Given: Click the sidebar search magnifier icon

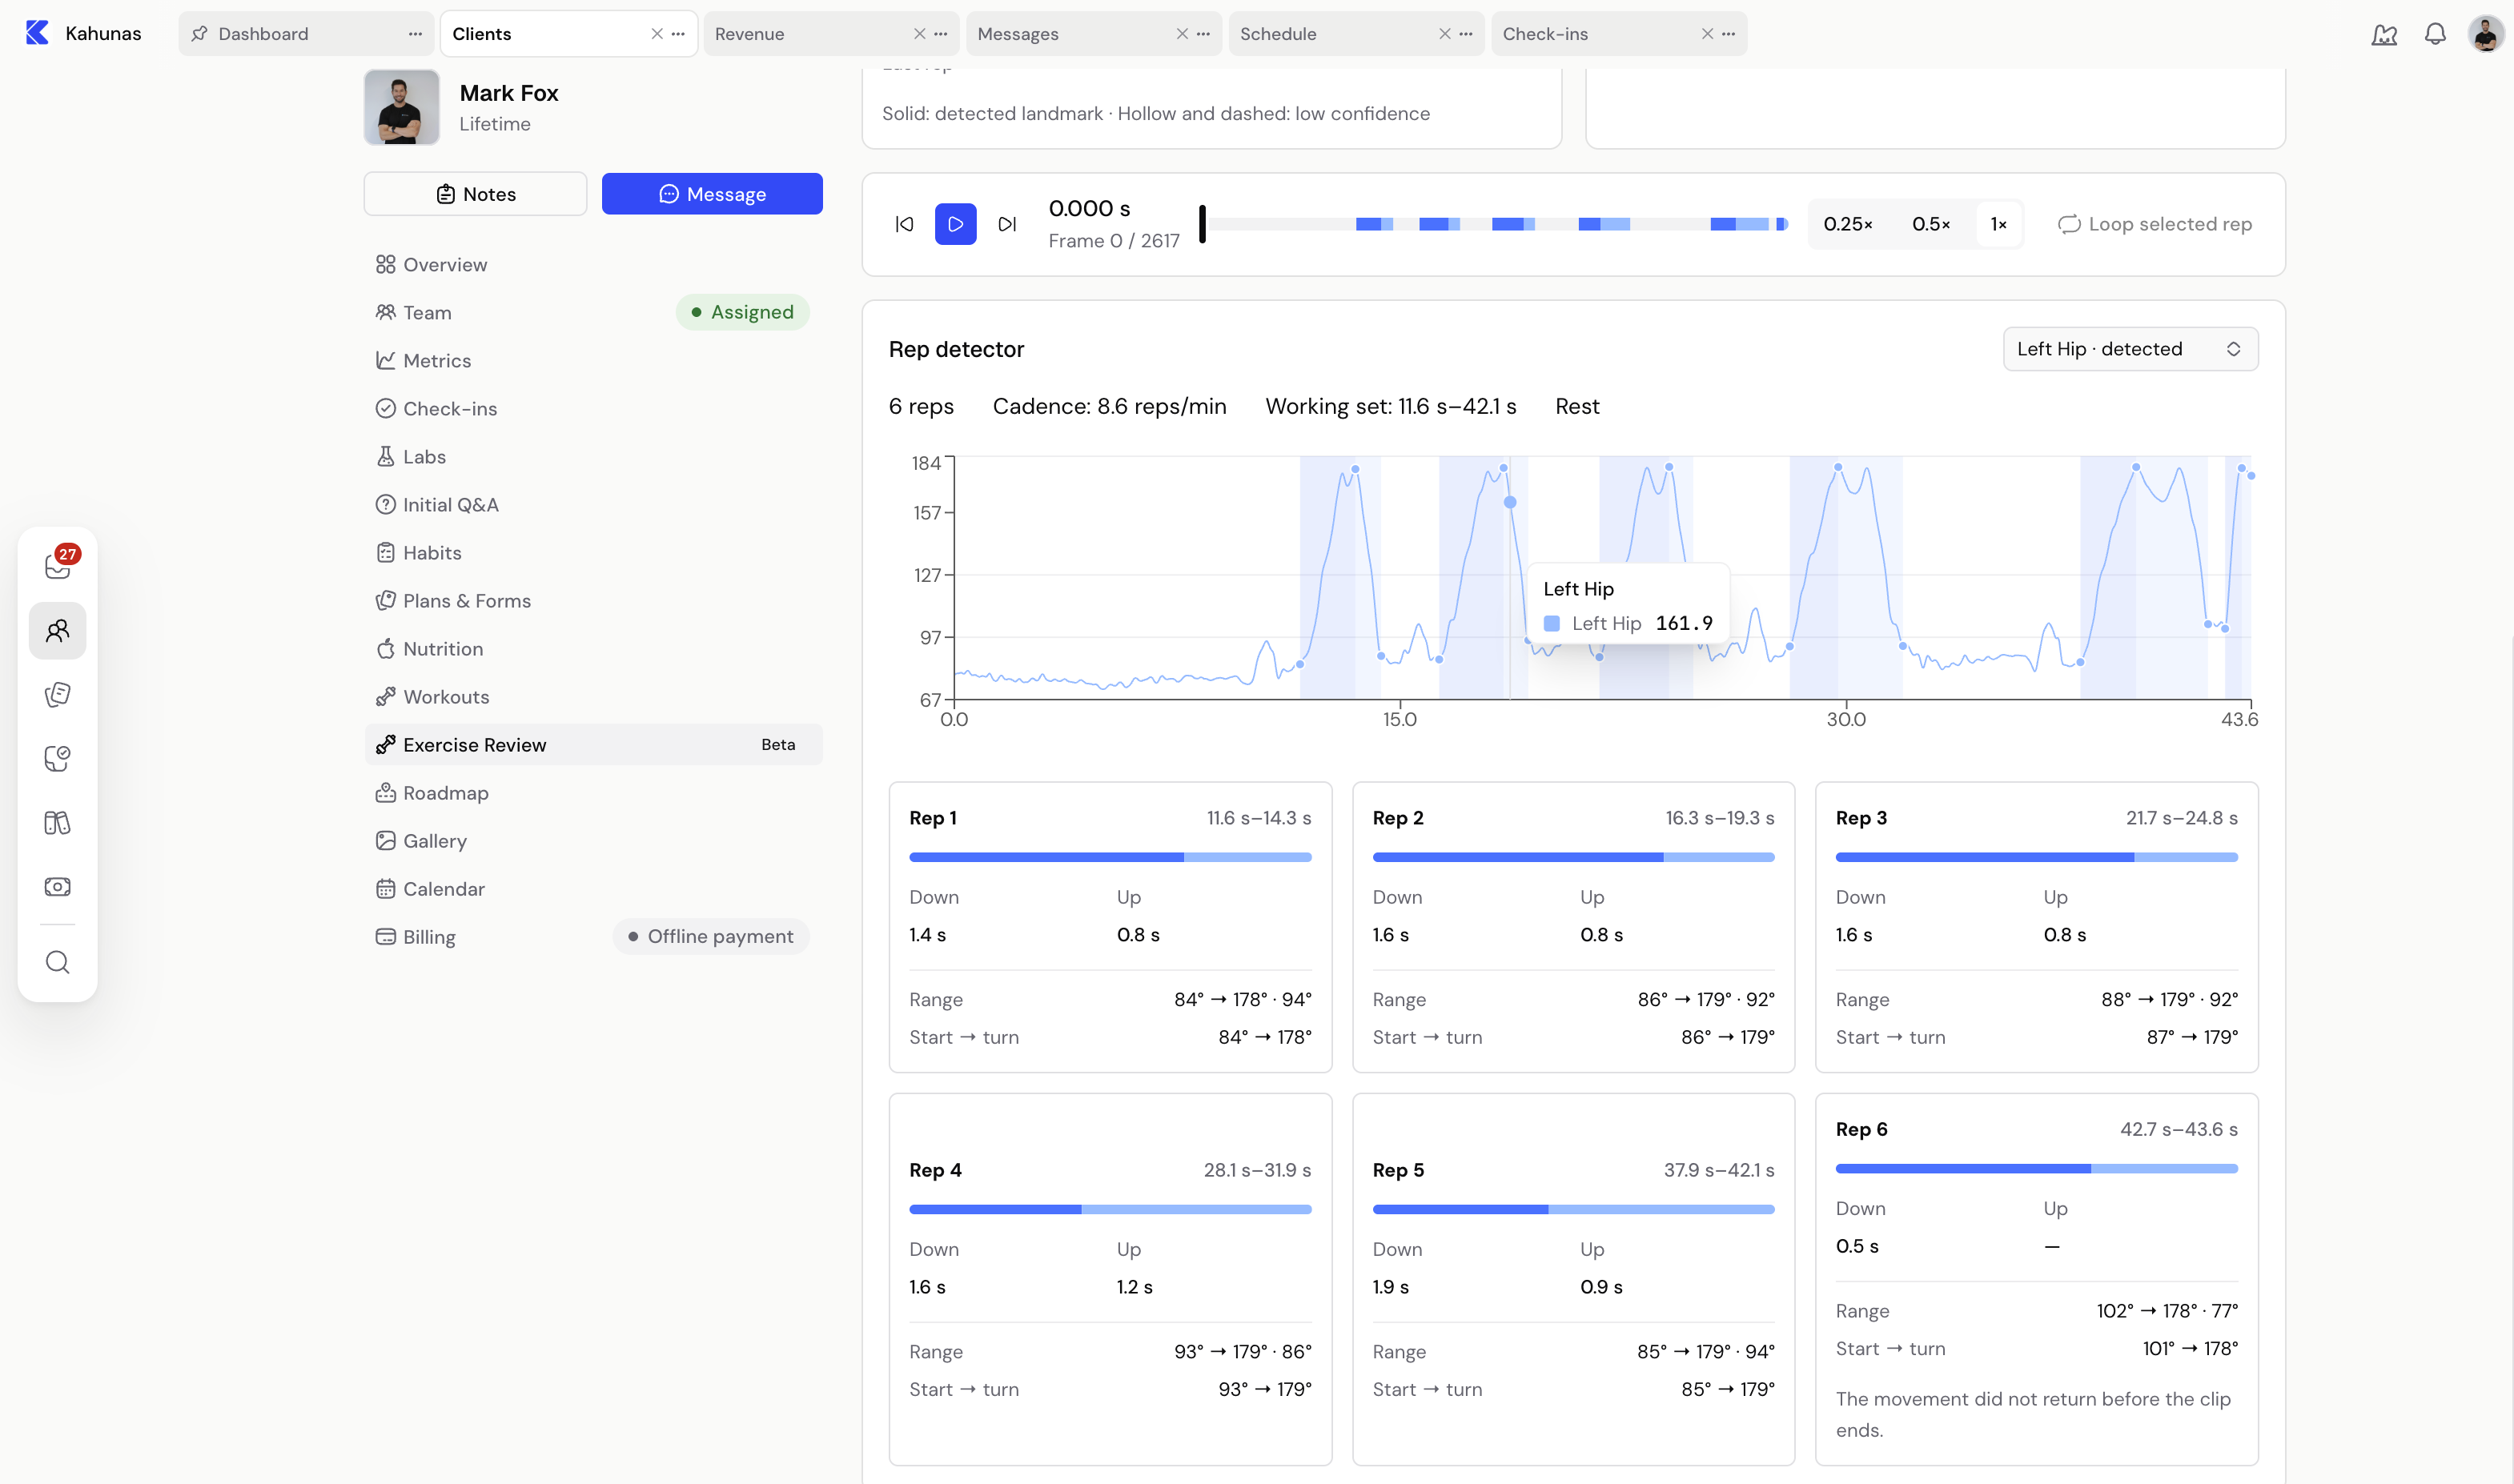Looking at the screenshot, I should click(58, 962).
